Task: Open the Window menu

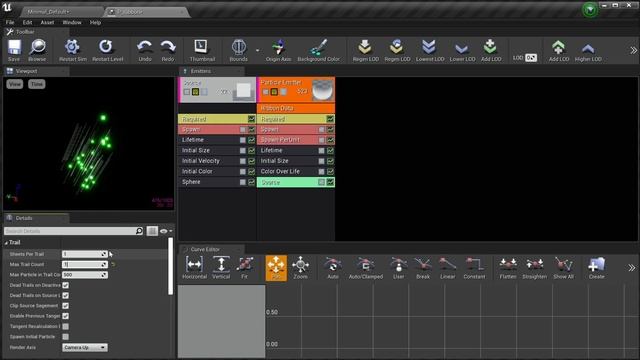Action: 72,22
